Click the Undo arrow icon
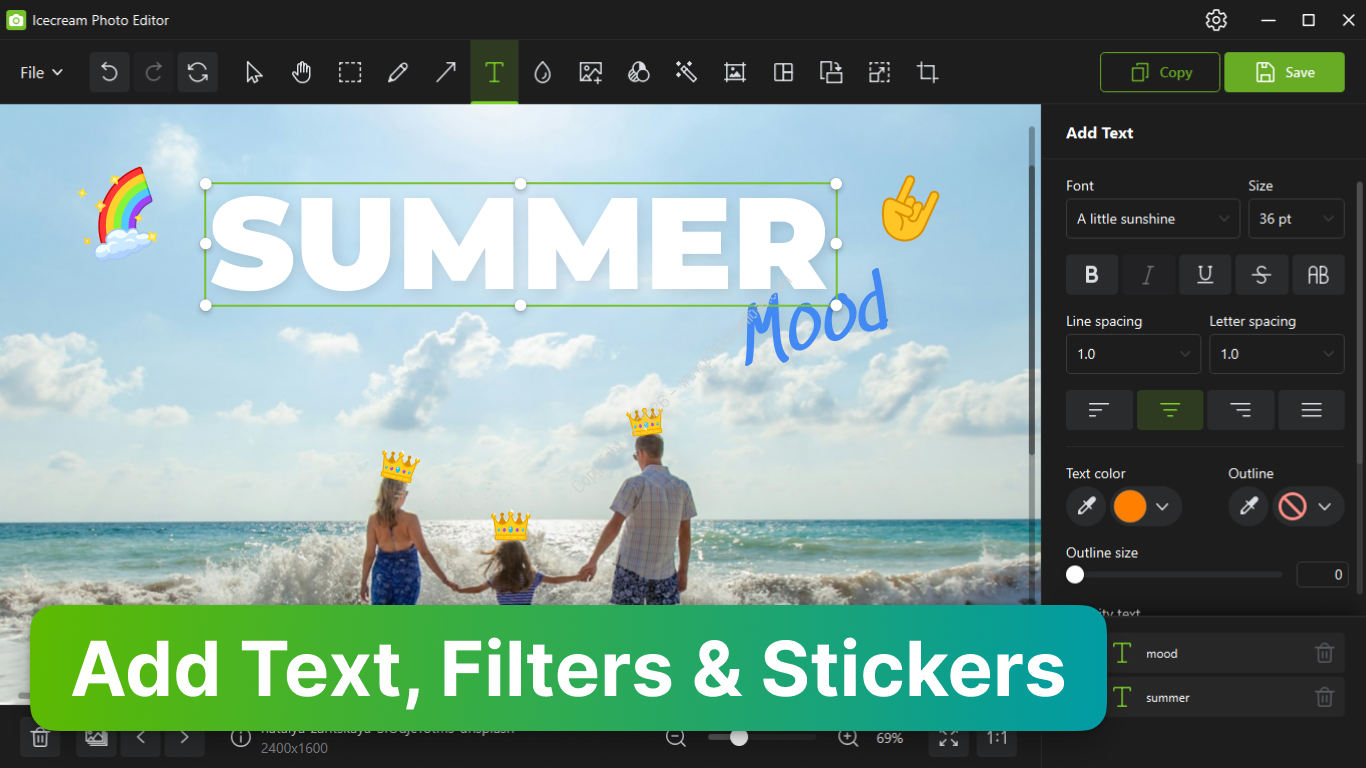The width and height of the screenshot is (1366, 768). pos(109,72)
